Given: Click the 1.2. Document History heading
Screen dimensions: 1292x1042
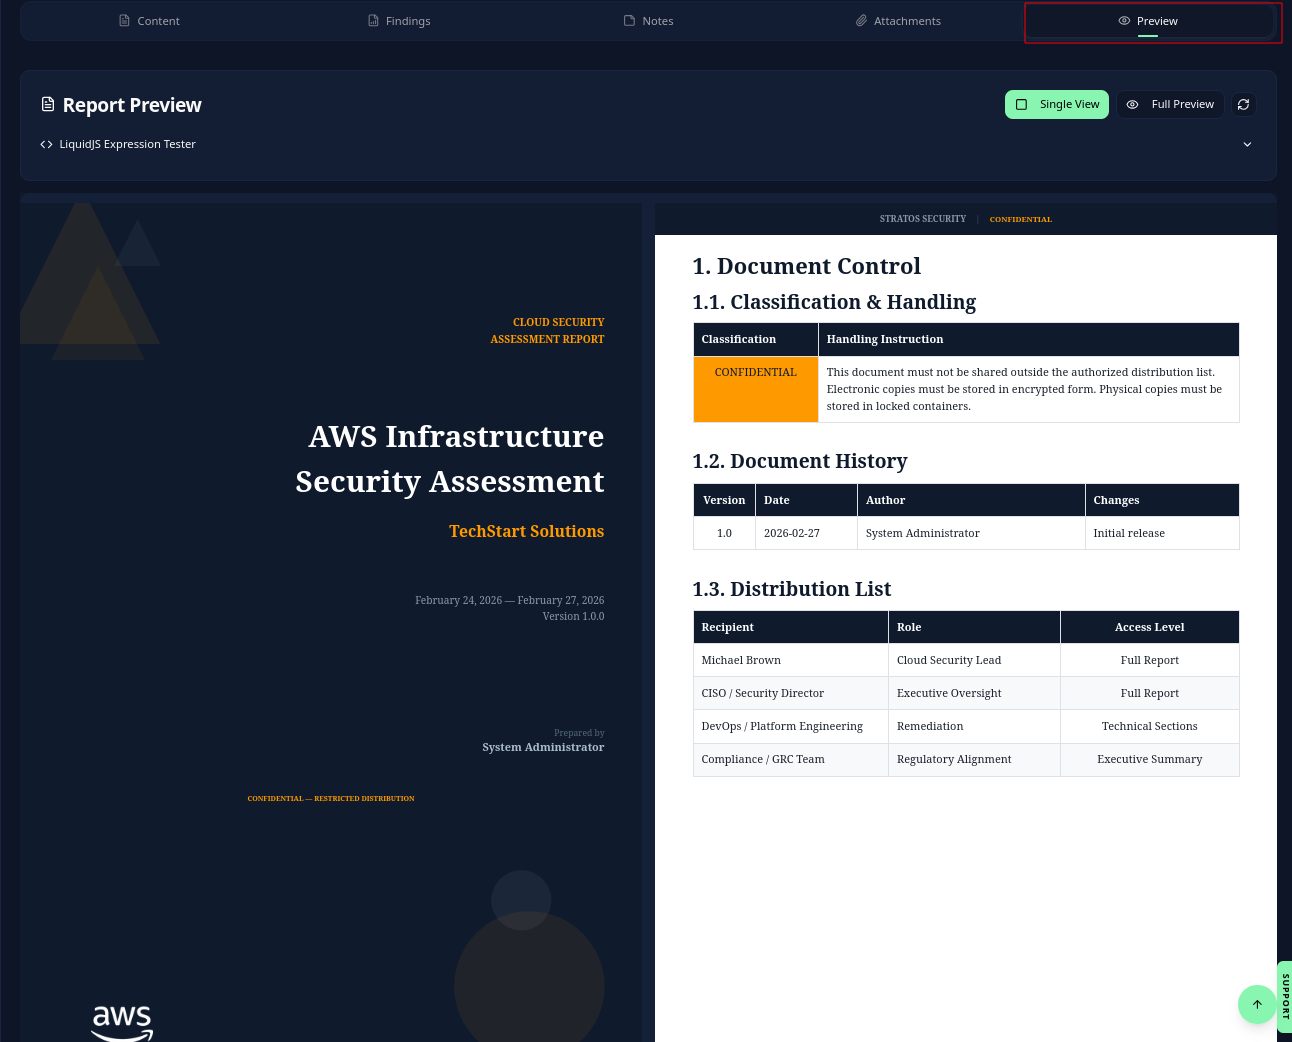Looking at the screenshot, I should 800,461.
